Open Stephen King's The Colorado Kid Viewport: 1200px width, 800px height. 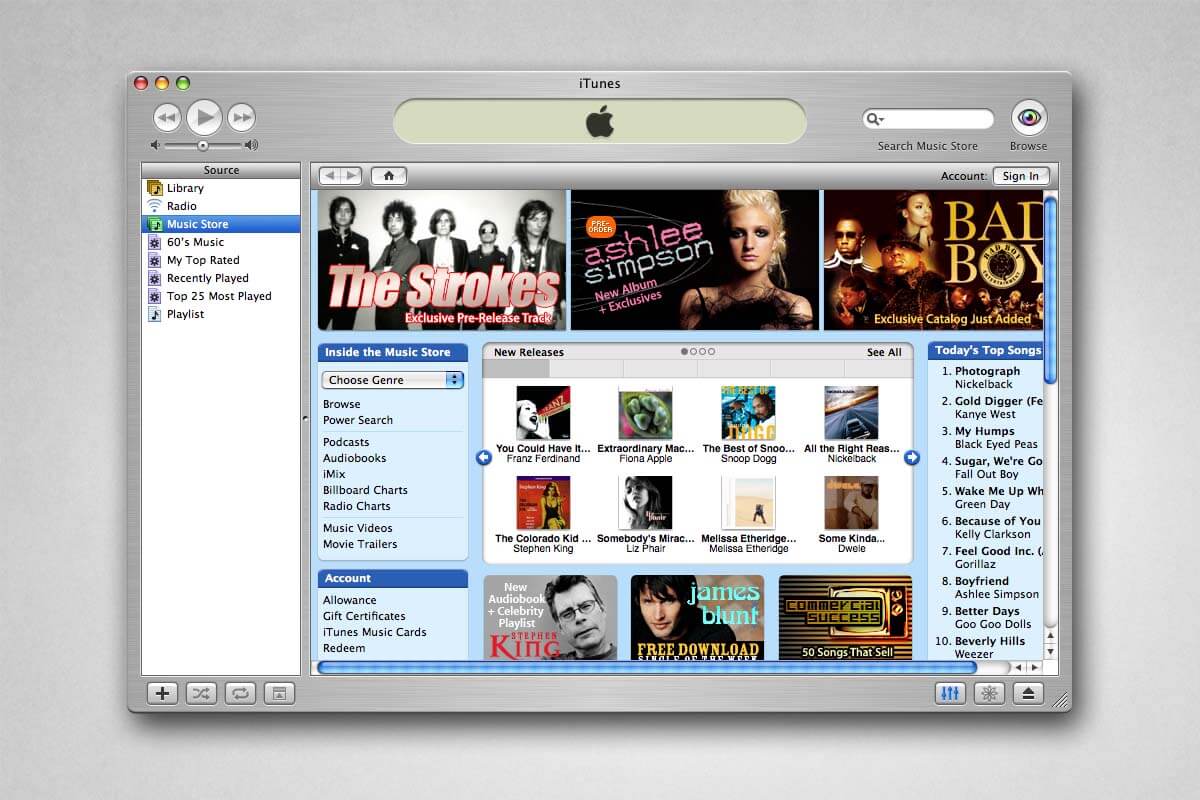543,503
